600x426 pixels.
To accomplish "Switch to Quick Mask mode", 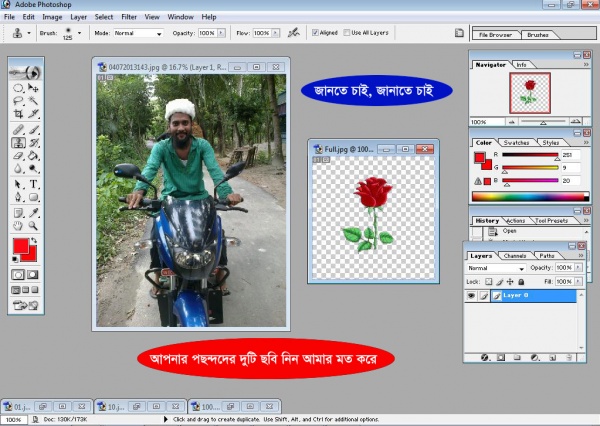I will click(x=33, y=274).
